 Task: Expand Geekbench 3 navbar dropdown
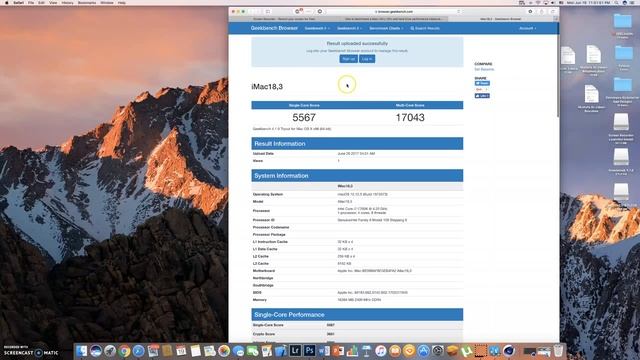(349, 28)
